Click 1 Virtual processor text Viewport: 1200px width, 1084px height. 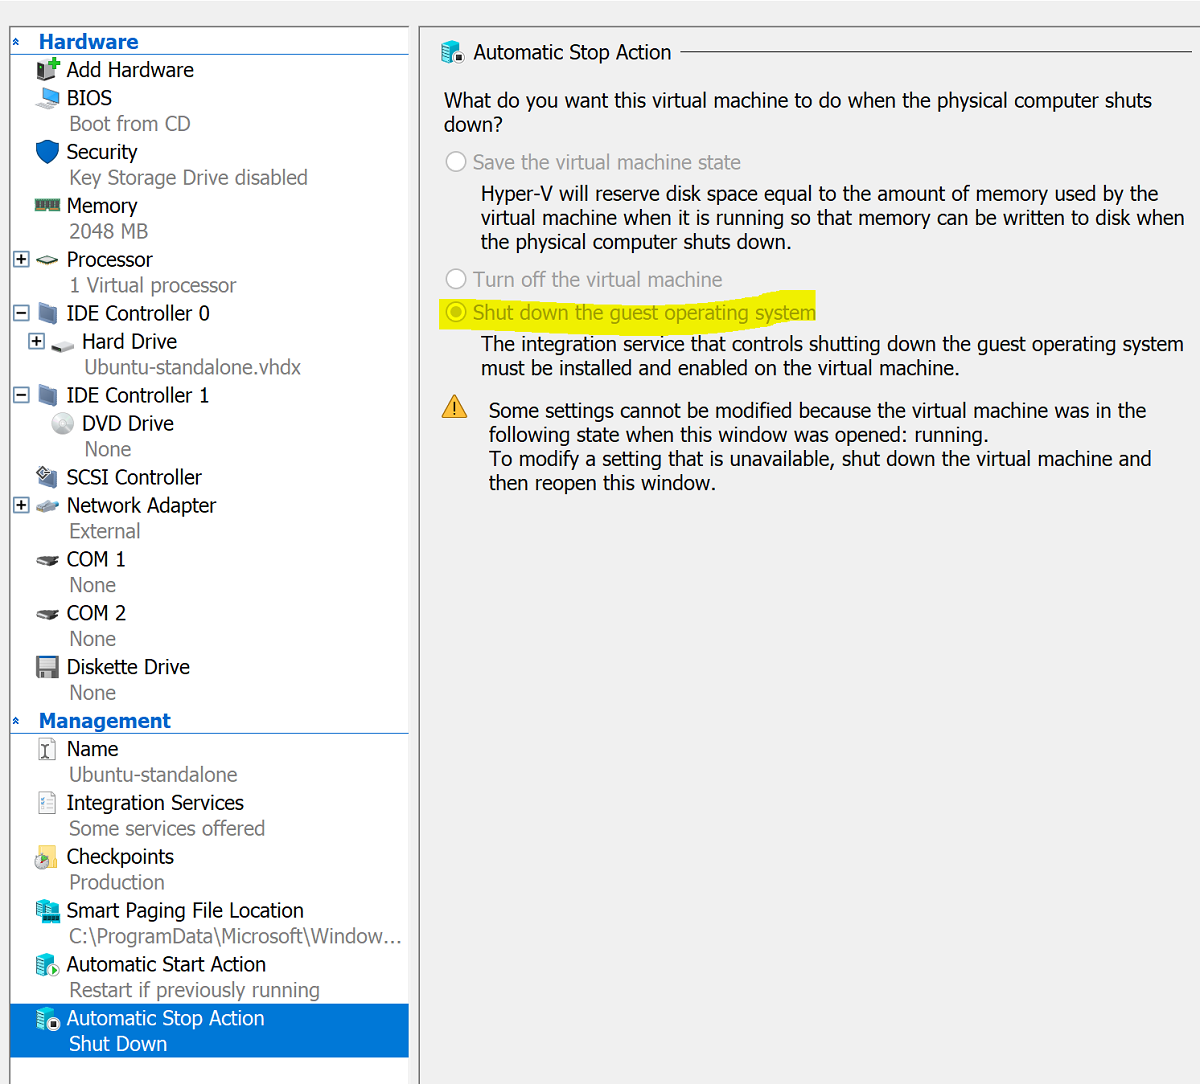[x=152, y=286]
